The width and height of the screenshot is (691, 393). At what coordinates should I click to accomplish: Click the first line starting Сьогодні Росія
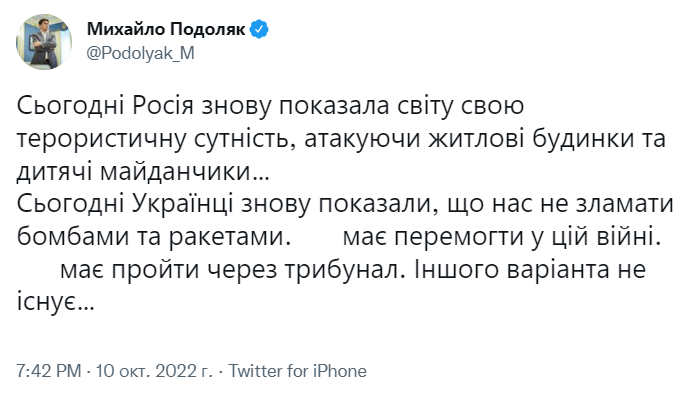coord(270,106)
